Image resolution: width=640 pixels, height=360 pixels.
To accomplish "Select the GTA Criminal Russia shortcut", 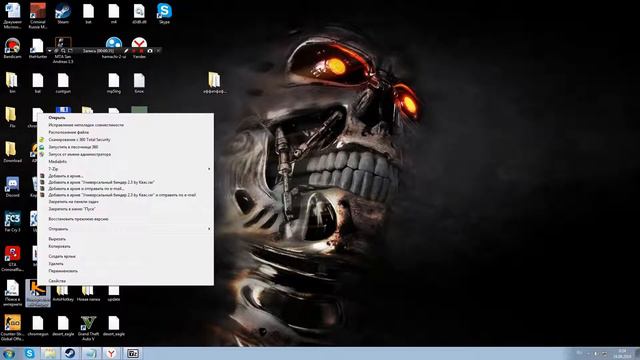I will tap(12, 258).
